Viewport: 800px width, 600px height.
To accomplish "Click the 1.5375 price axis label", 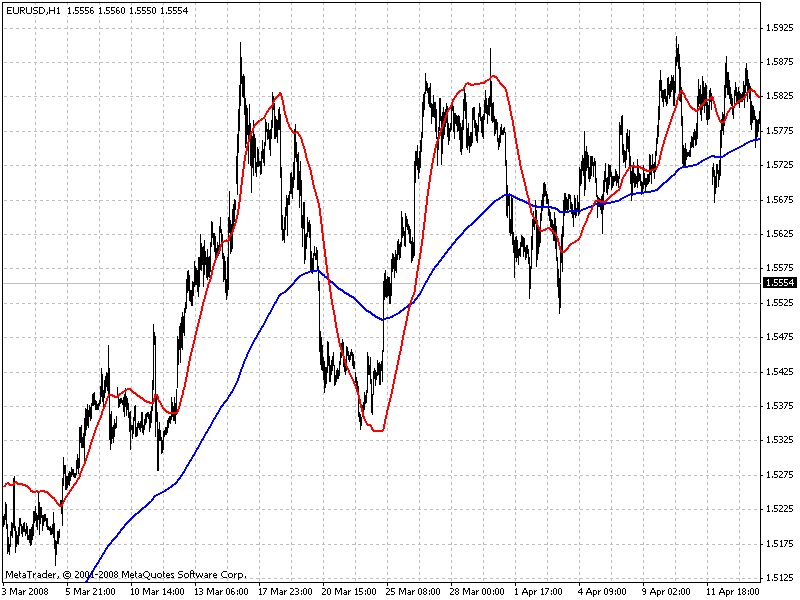I will [780, 406].
